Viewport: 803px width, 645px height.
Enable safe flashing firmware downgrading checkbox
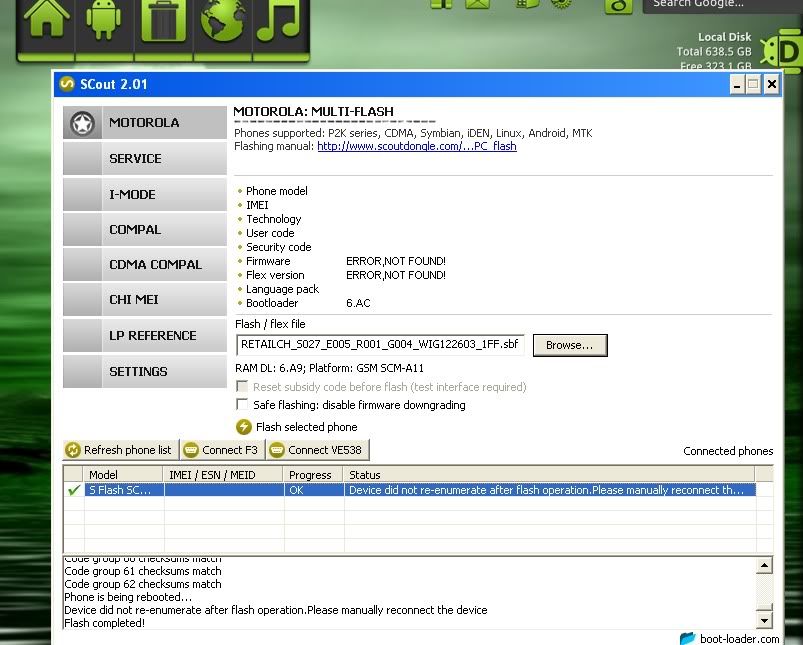pos(242,405)
